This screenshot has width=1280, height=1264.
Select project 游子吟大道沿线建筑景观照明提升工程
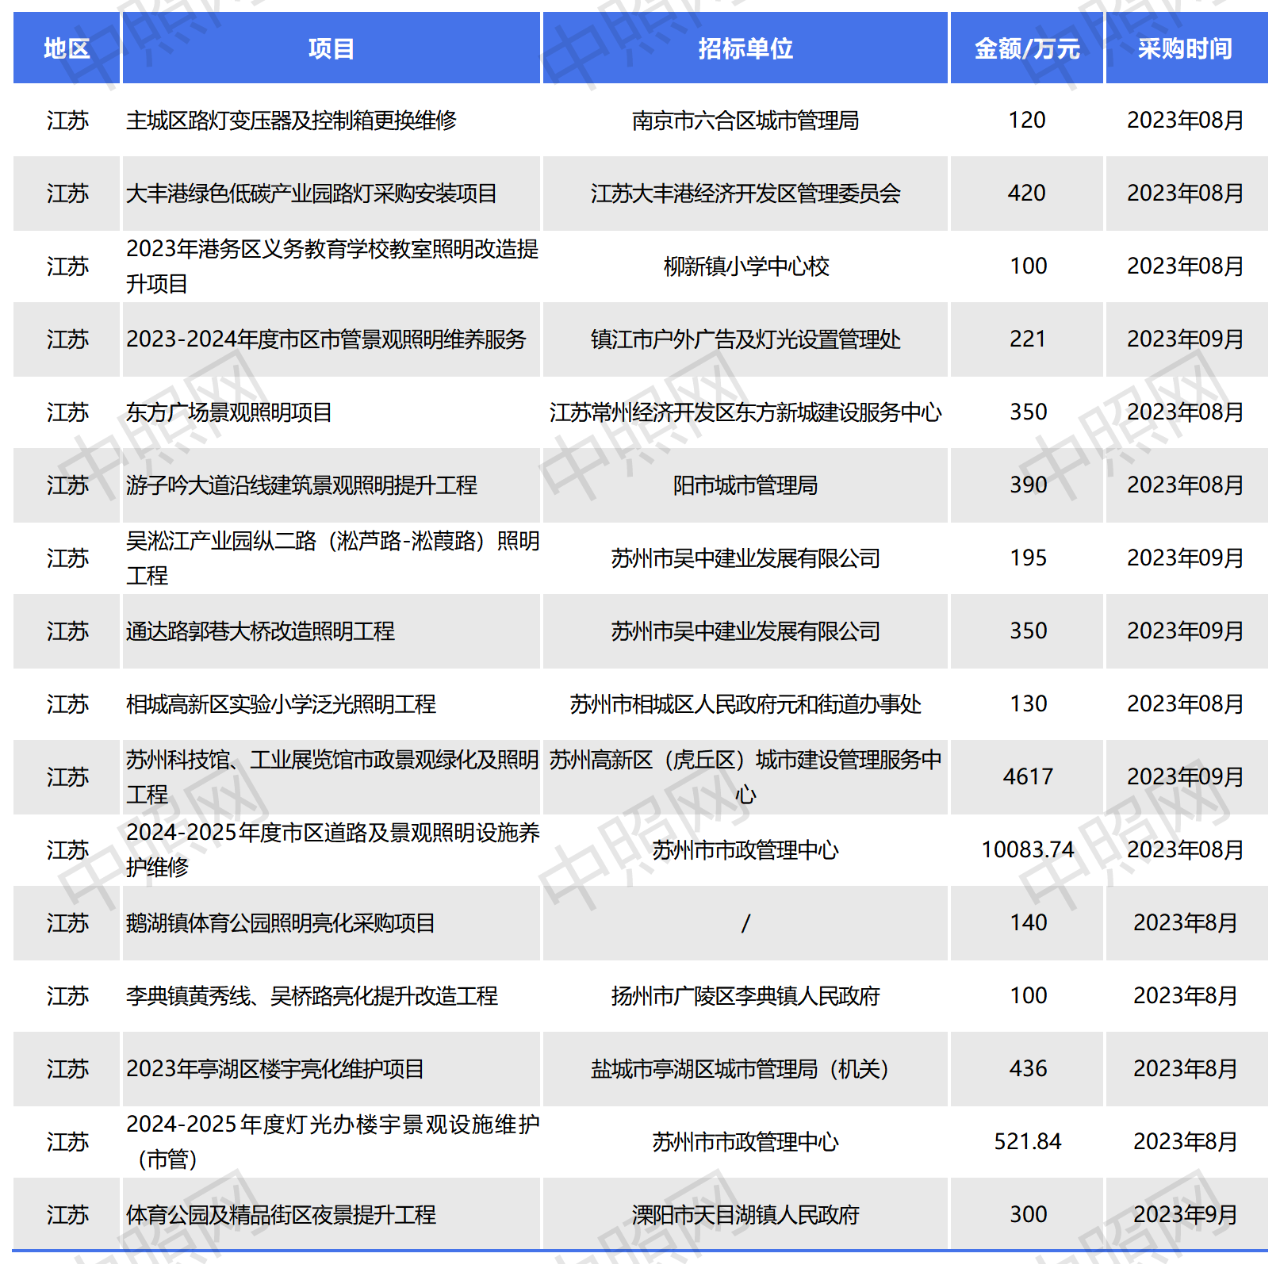(301, 485)
